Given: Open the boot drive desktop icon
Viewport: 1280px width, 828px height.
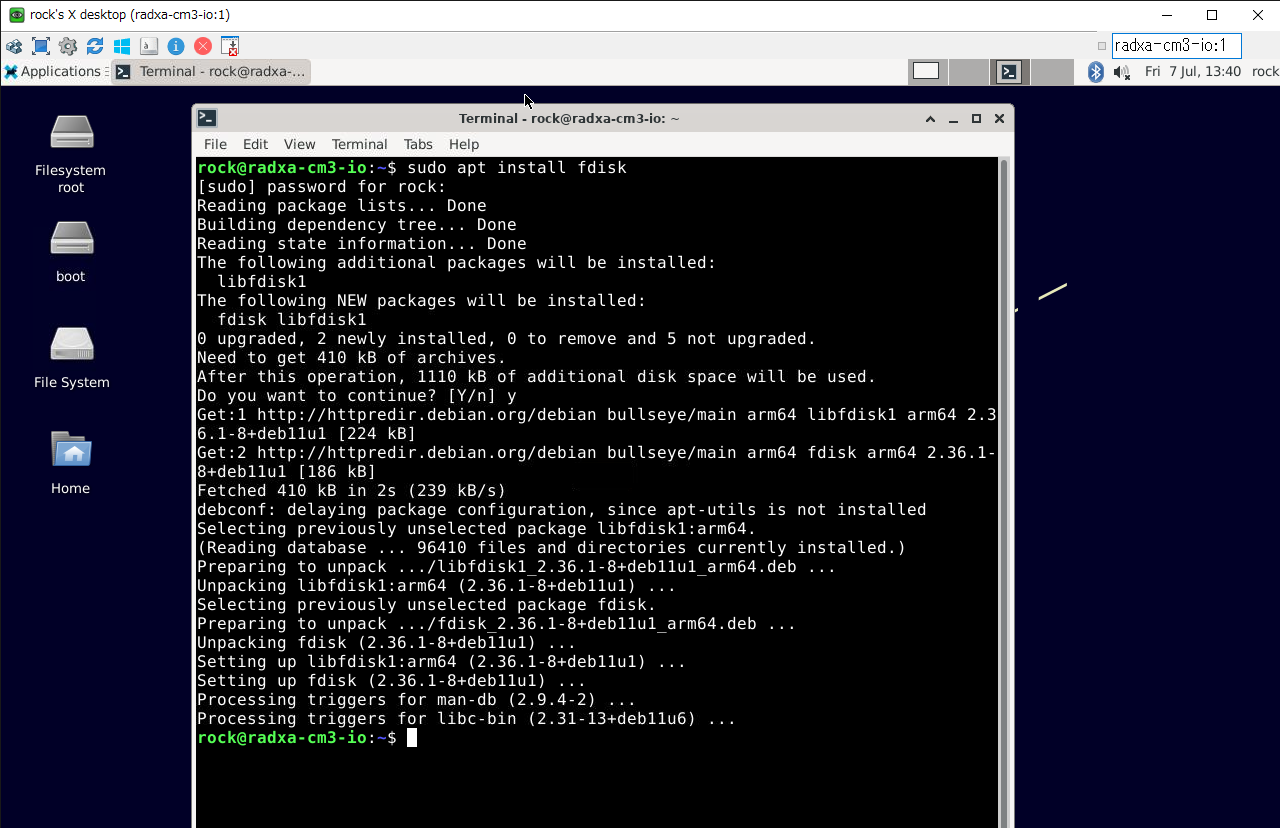Looking at the screenshot, I should (x=71, y=250).
